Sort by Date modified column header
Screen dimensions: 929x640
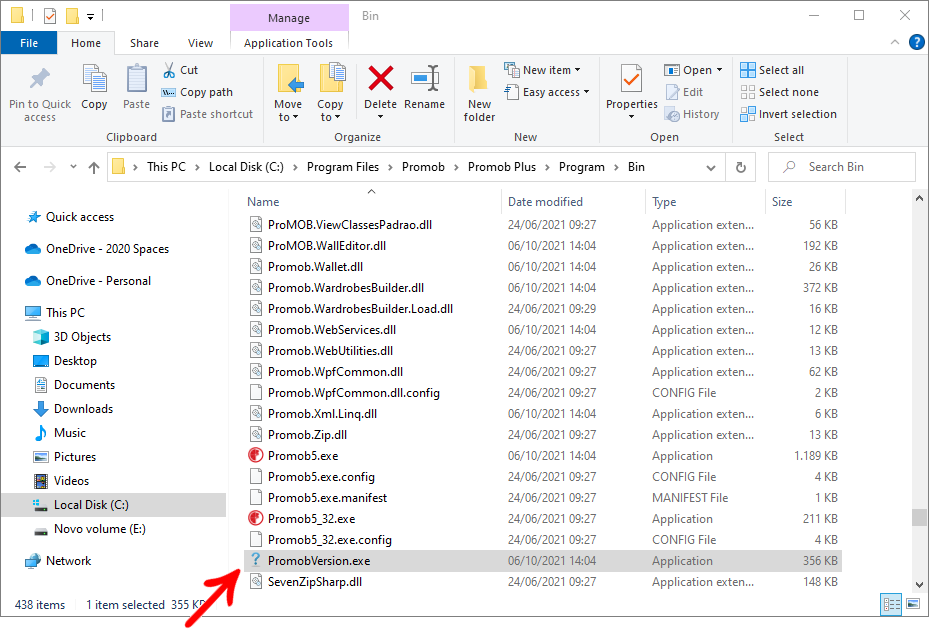pos(545,202)
